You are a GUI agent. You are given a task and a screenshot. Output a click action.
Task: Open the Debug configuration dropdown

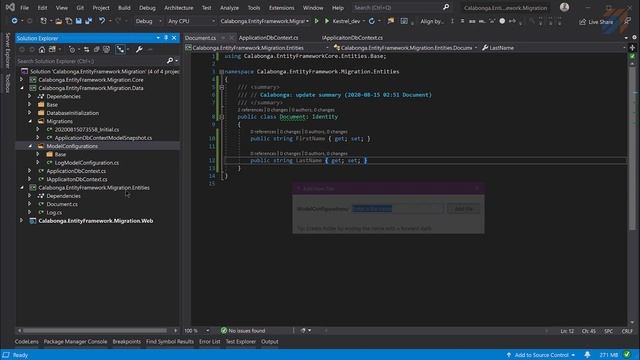148,21
